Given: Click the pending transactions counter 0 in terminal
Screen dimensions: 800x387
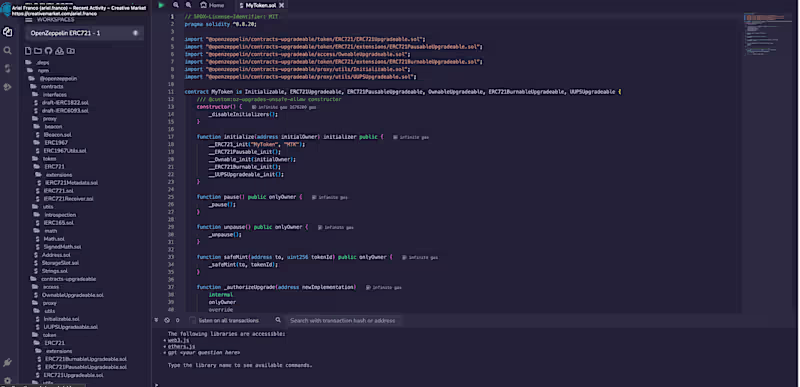Looking at the screenshot, I should (178, 320).
